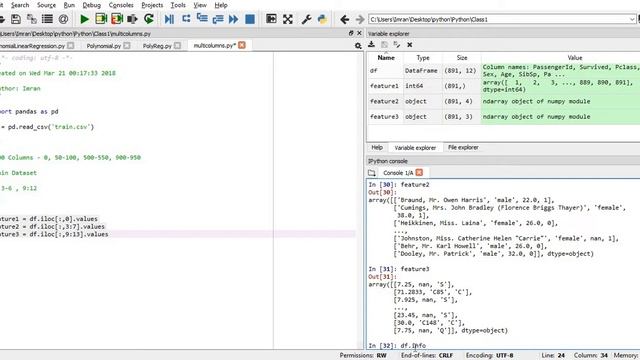Start debugging with Debug file icon
Image resolution: width=640 pixels, height=360 pixels.
point(169,19)
